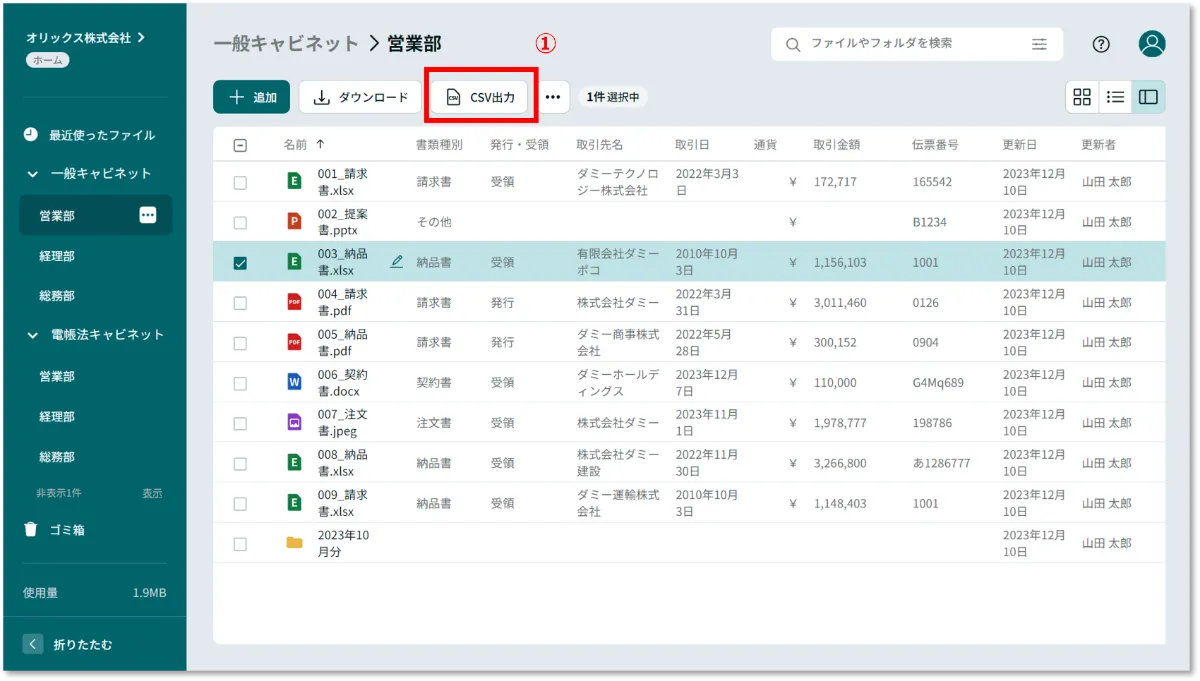The height and width of the screenshot is (681, 1200).
Task: Open the help question mark icon
Action: point(1101,44)
